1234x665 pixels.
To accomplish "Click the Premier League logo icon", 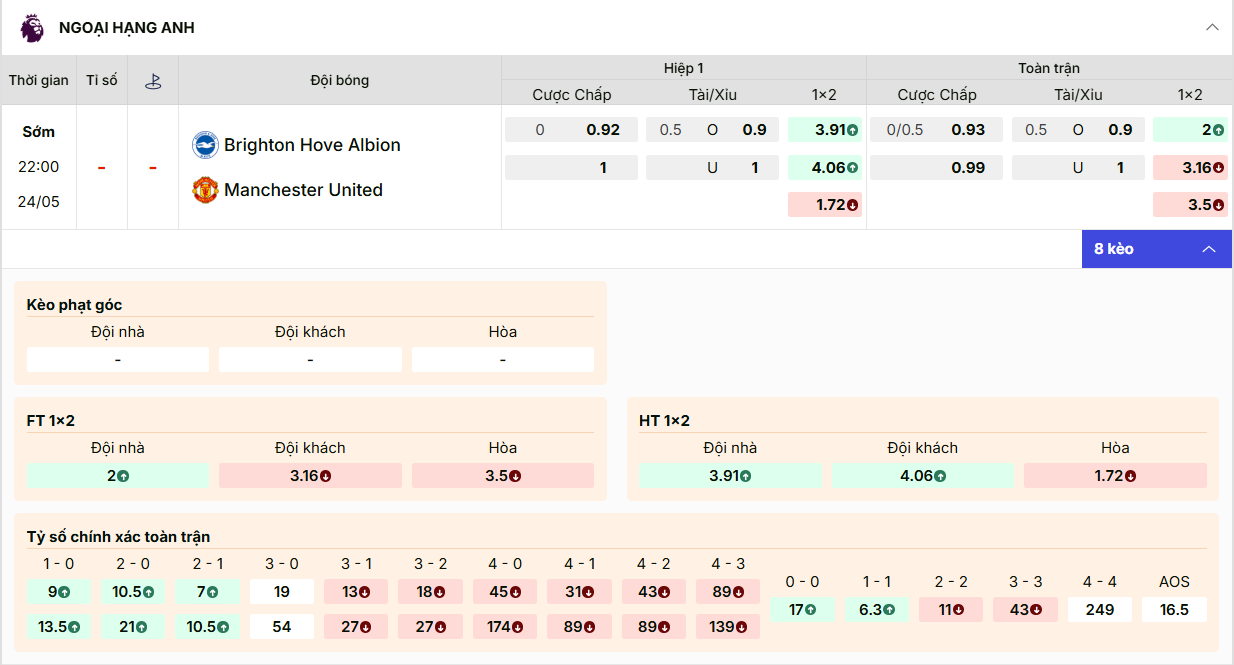I will coord(32,28).
